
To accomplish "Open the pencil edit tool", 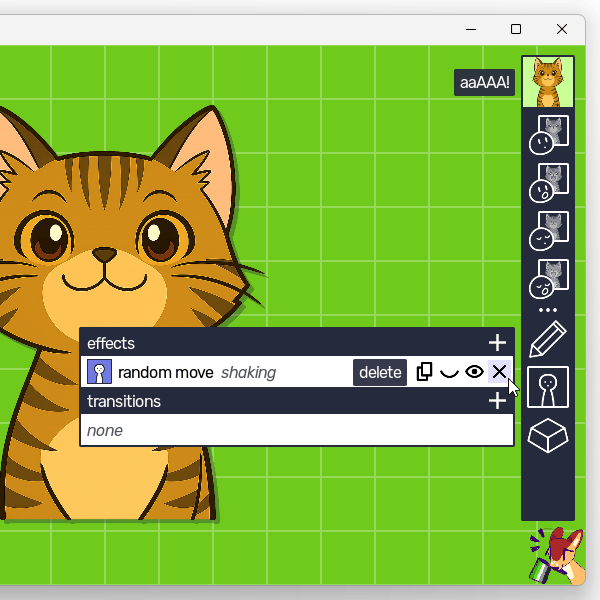I will 548,340.
